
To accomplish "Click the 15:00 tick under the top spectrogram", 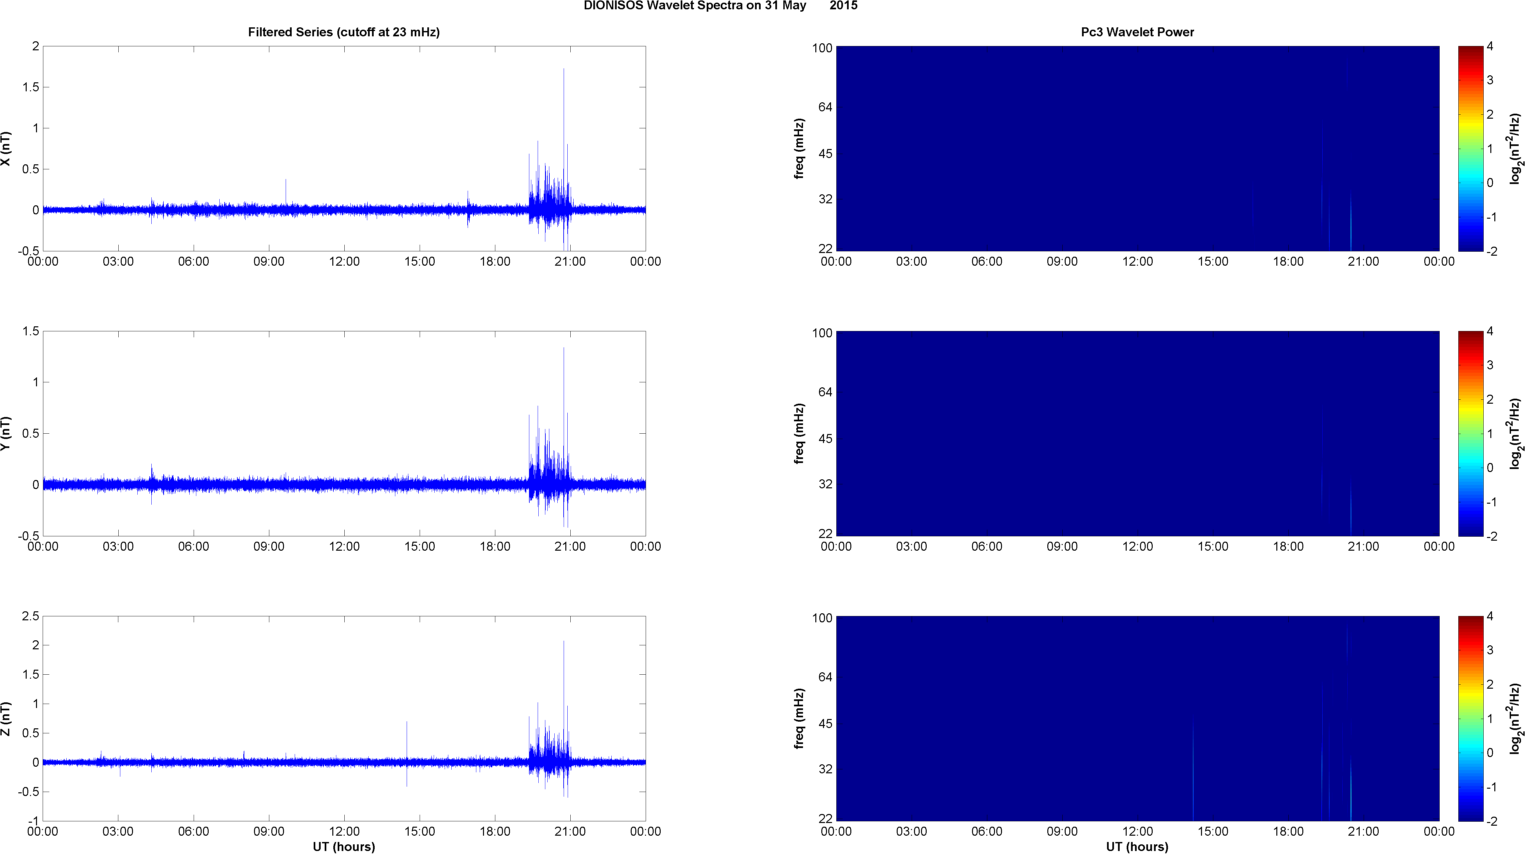I will tap(1213, 262).
